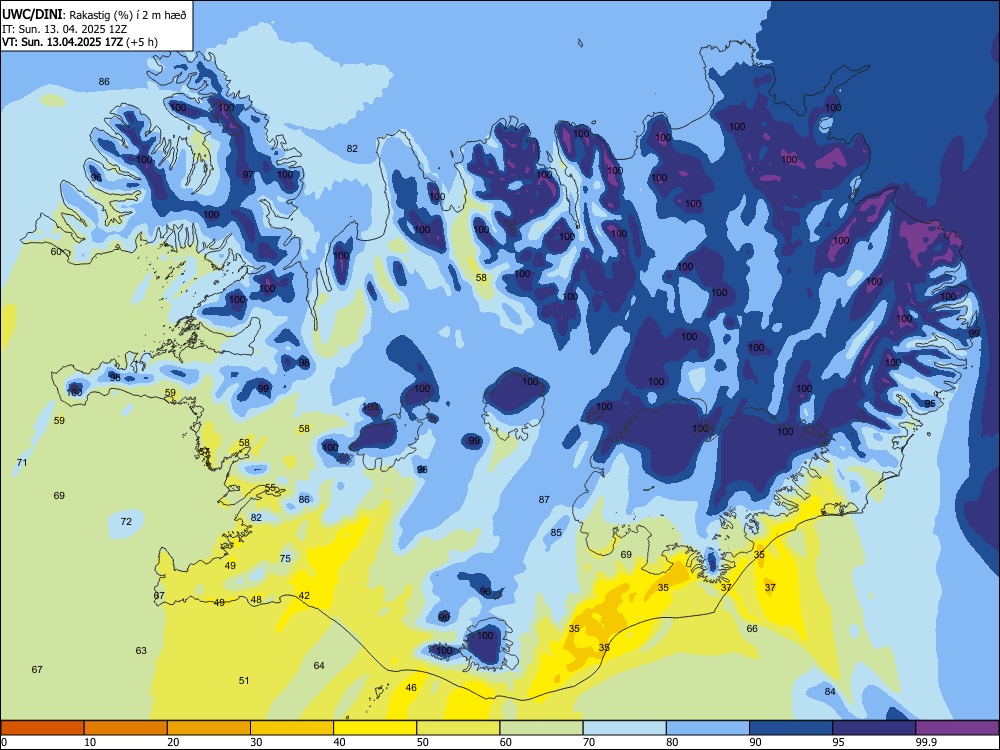Click the dark orange 0–10 legend swatch

(x=42, y=728)
